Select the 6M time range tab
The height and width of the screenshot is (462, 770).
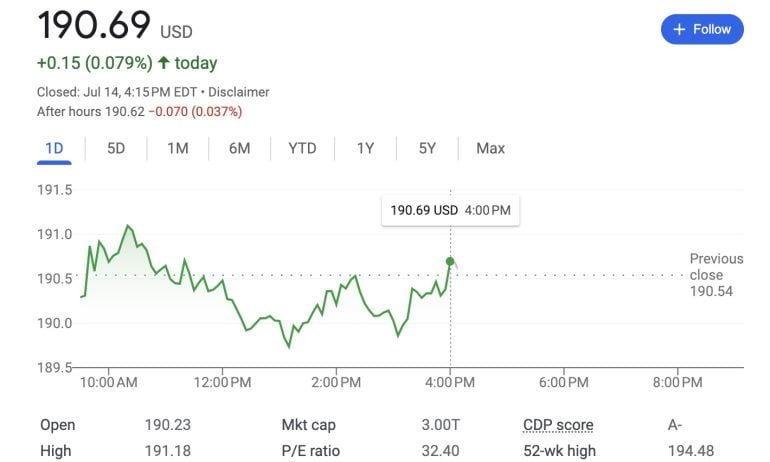239,148
